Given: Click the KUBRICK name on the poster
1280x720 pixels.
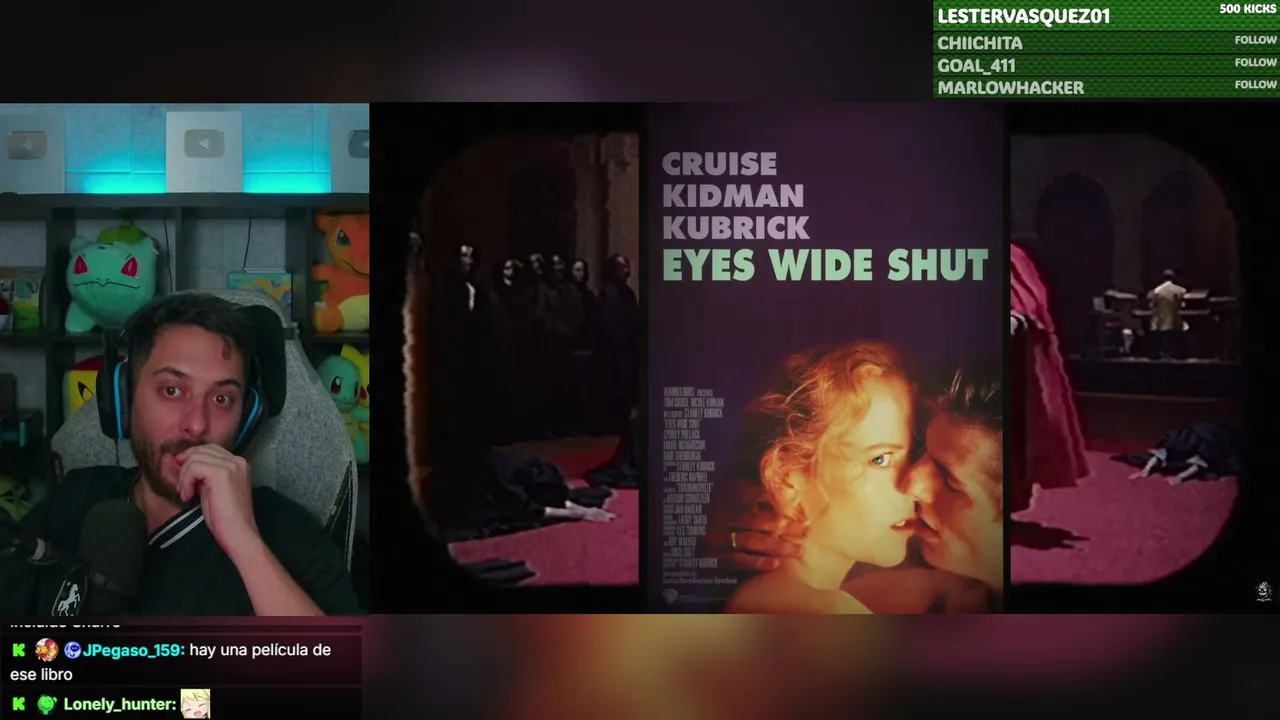Looking at the screenshot, I should coord(735,228).
